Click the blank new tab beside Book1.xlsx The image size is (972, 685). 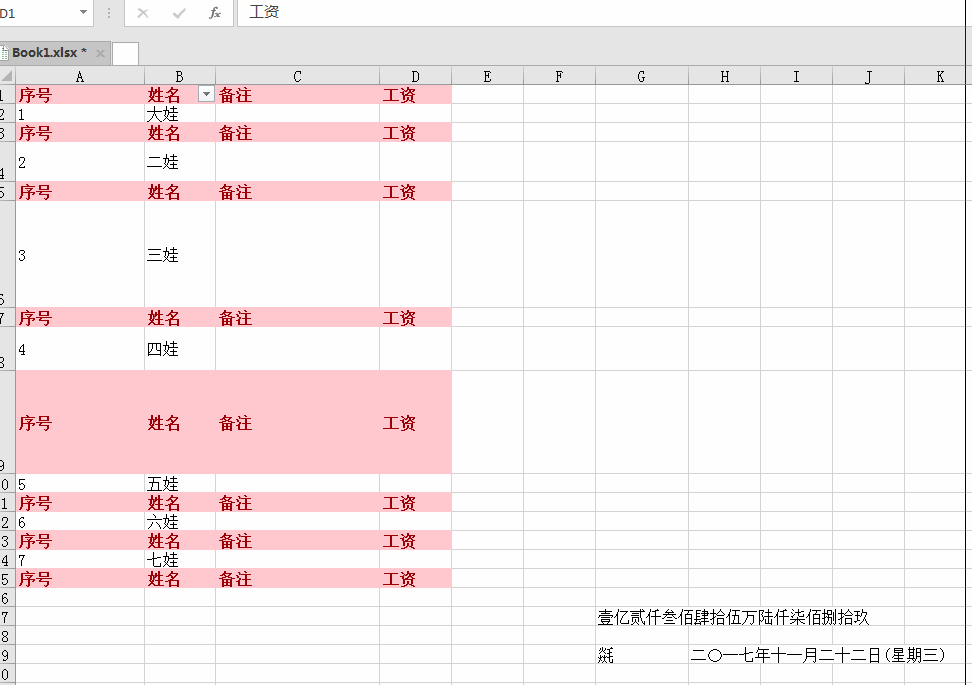(125, 53)
